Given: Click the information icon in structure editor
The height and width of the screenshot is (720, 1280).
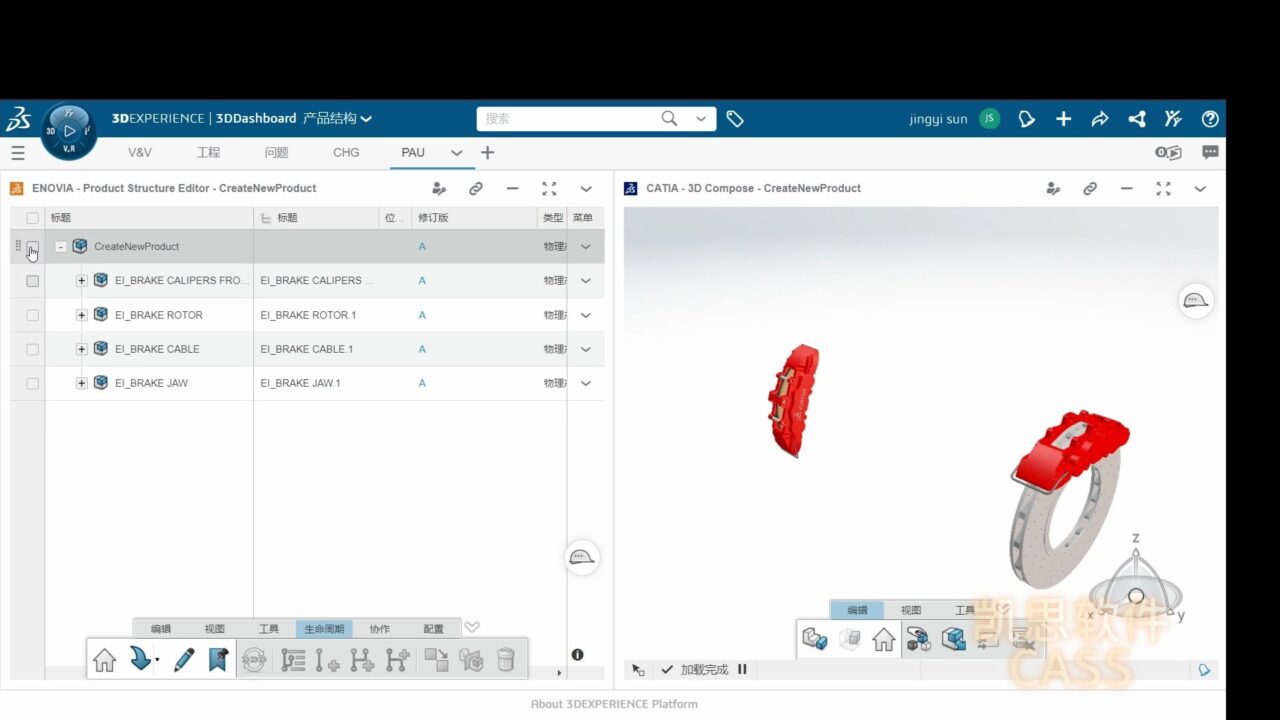Looking at the screenshot, I should 577,655.
